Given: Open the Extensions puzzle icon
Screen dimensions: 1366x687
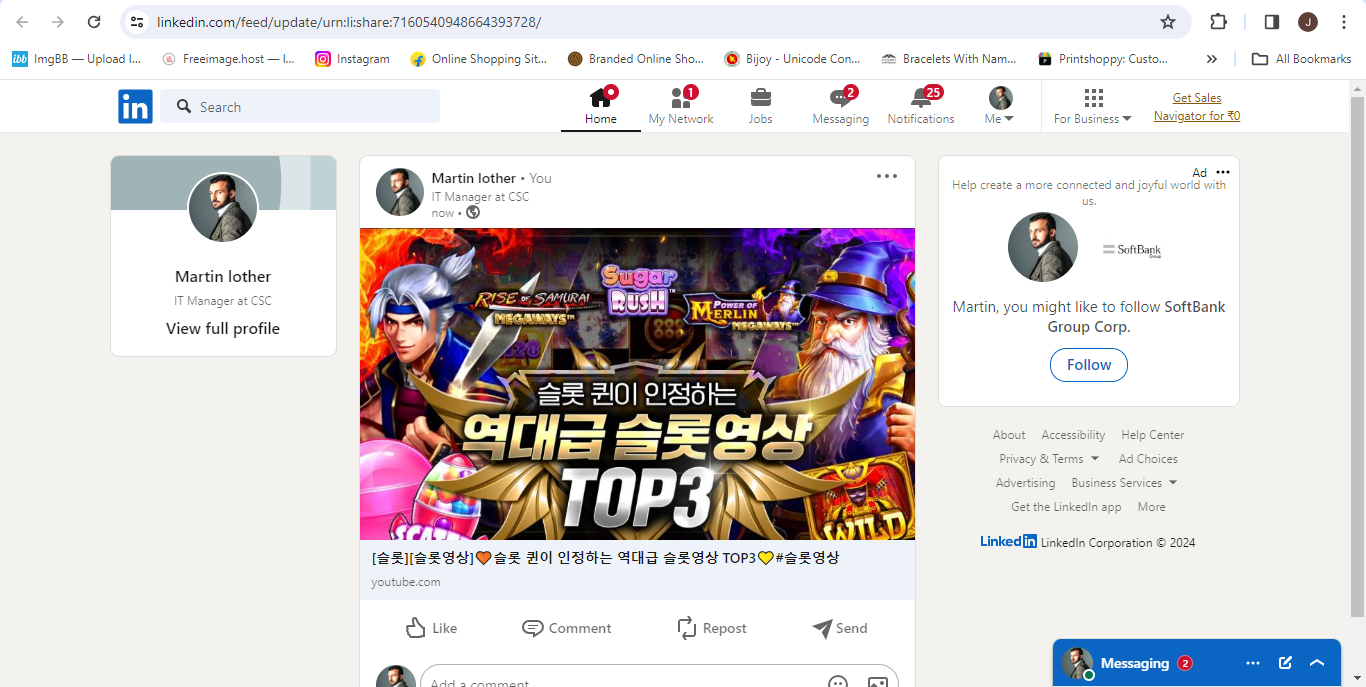Looking at the screenshot, I should (x=1218, y=22).
